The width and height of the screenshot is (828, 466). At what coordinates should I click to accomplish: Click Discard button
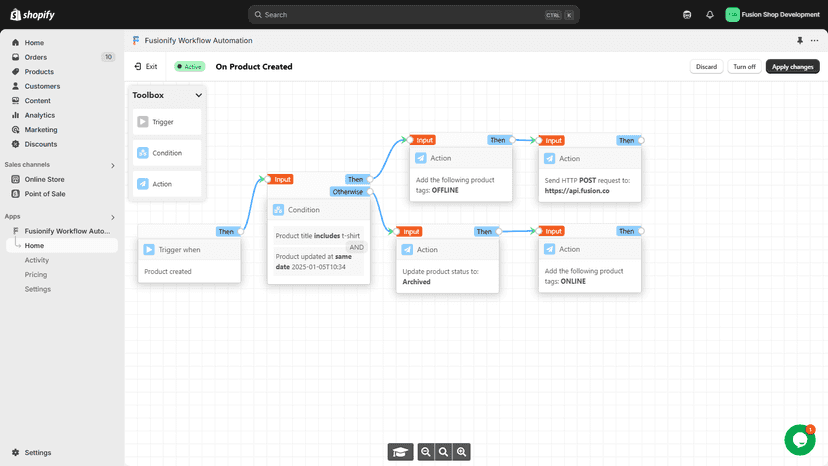(706, 67)
